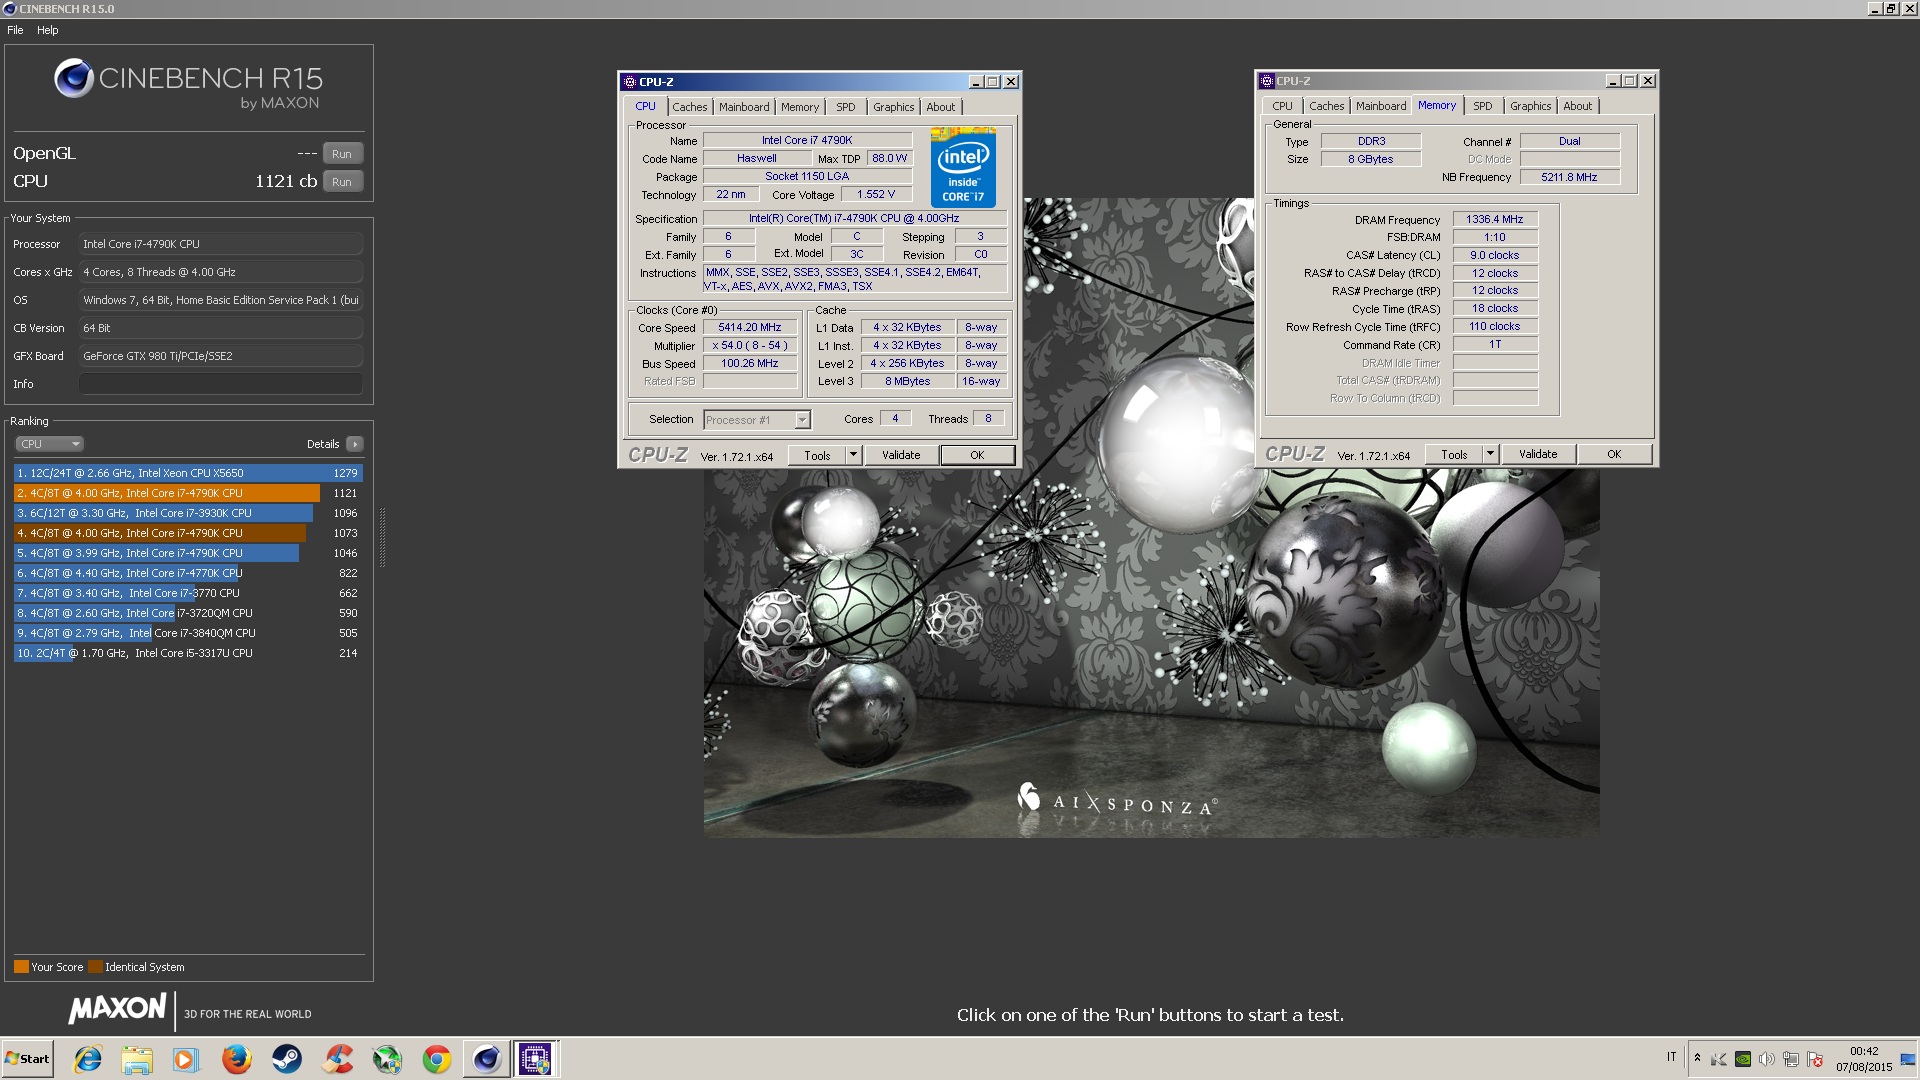Screen dimensions: 1920x1080
Task: Run the OpenGL benchmark test
Action: [x=342, y=154]
